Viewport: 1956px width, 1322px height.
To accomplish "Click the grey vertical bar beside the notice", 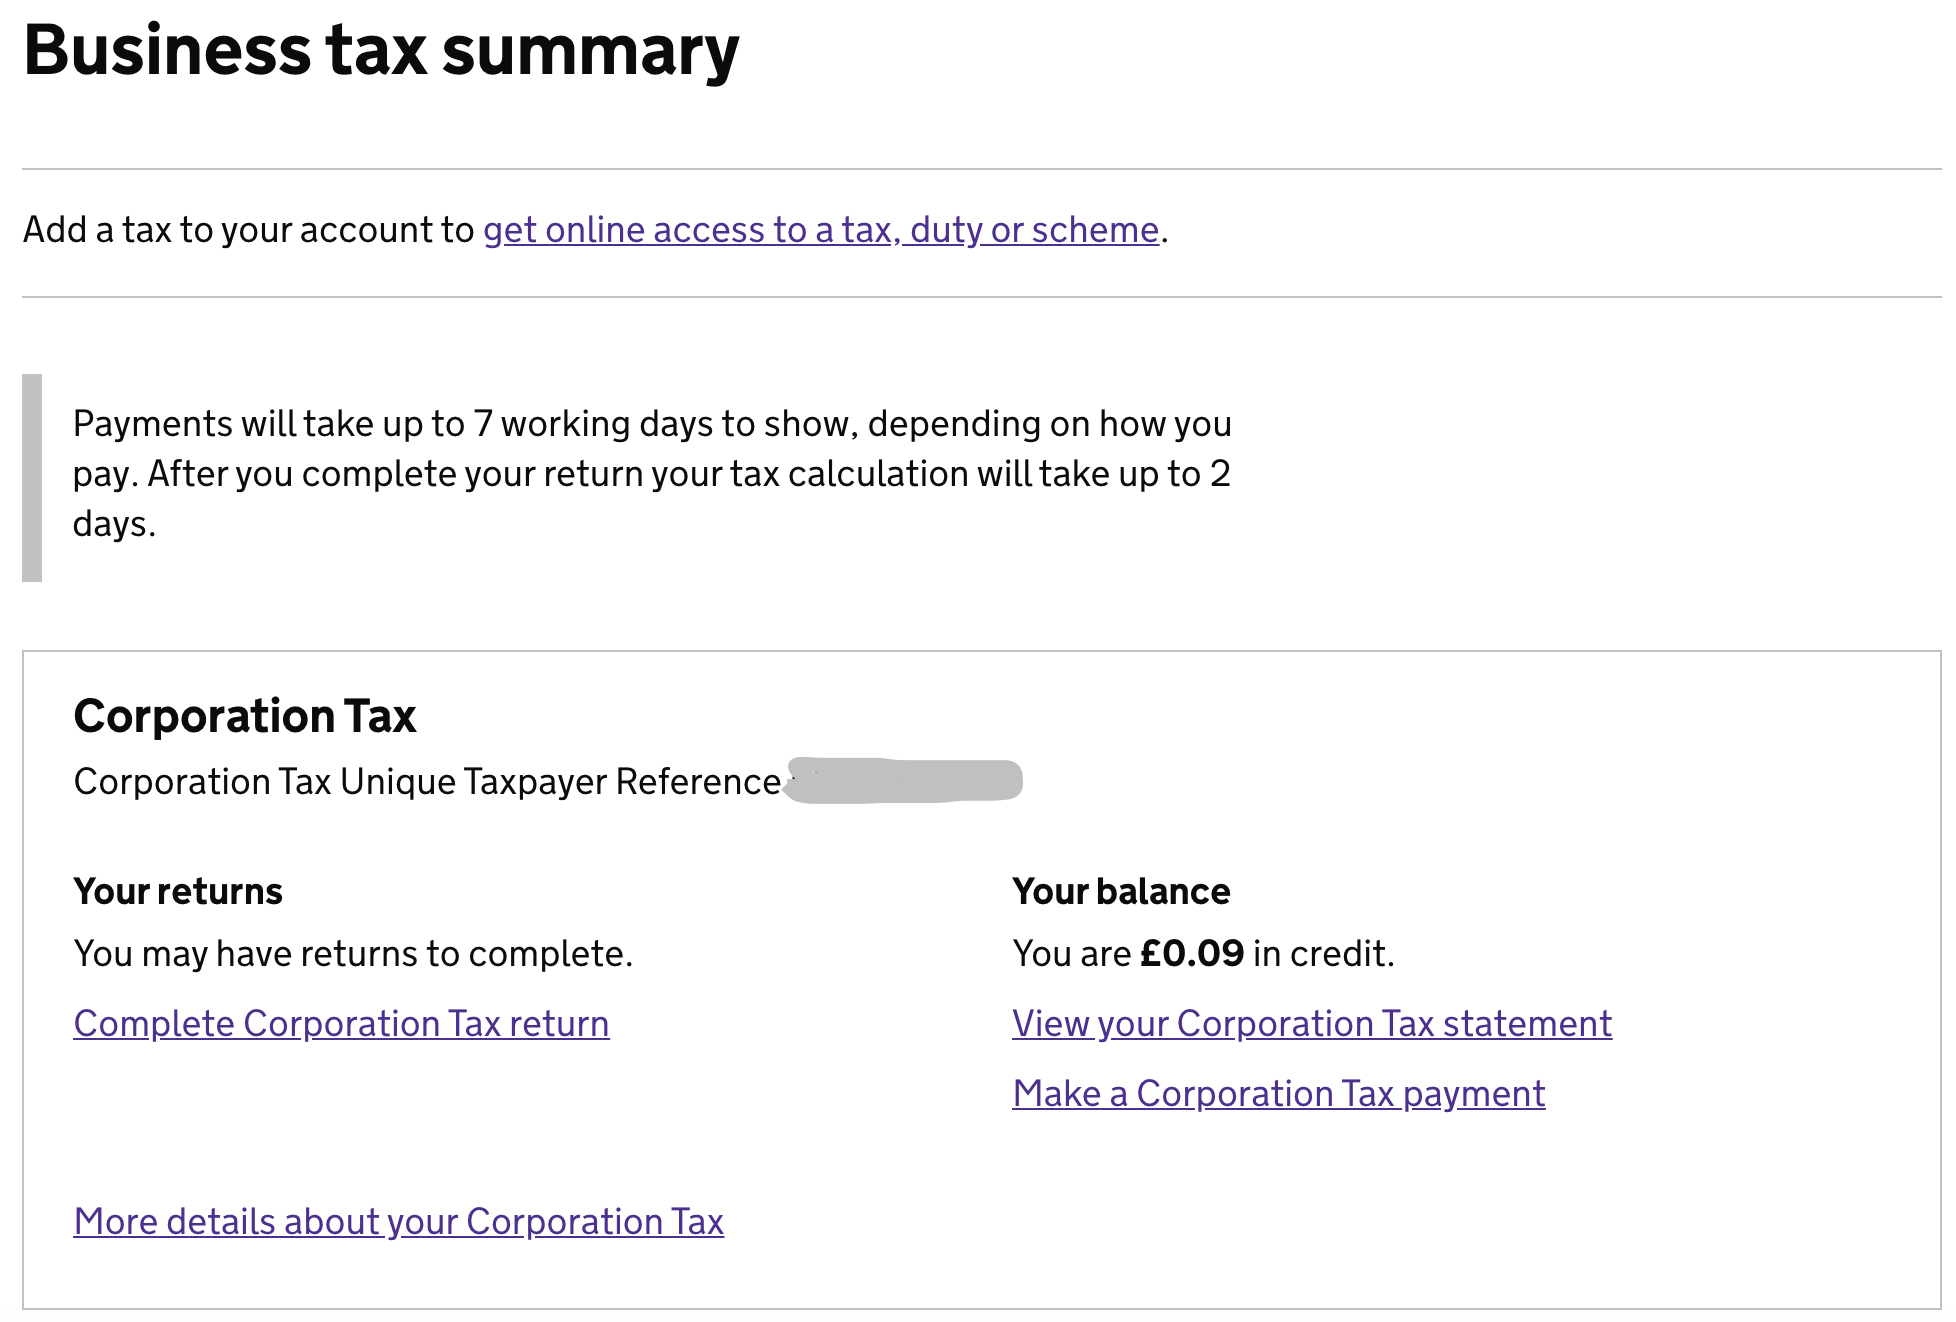I will [32, 478].
